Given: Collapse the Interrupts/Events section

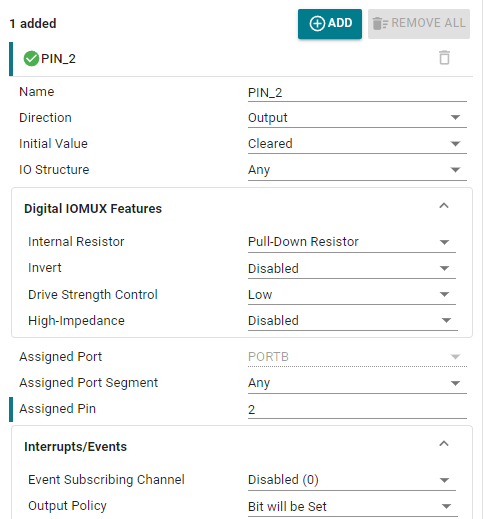Looking at the screenshot, I should tap(444, 444).
